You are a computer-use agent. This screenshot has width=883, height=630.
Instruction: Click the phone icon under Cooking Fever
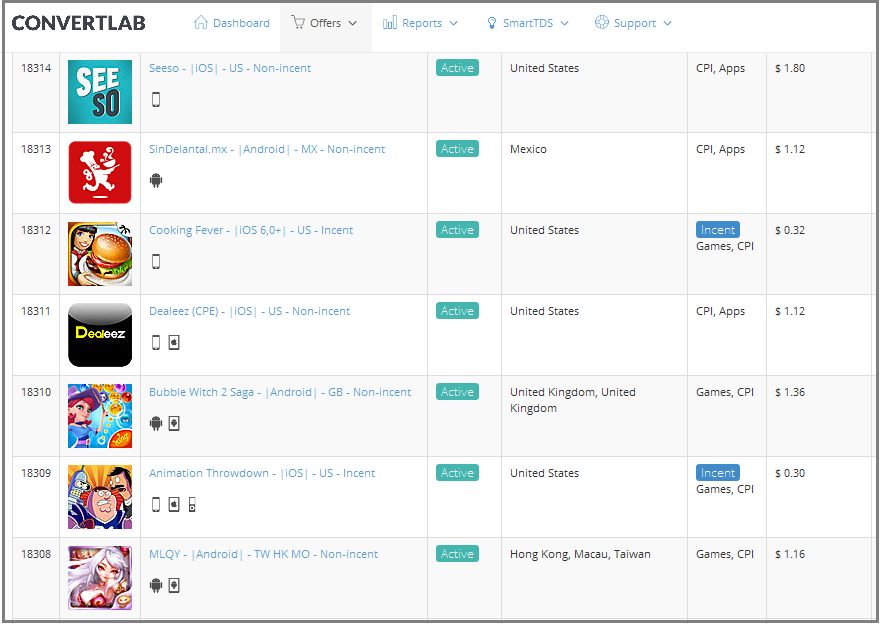156,262
